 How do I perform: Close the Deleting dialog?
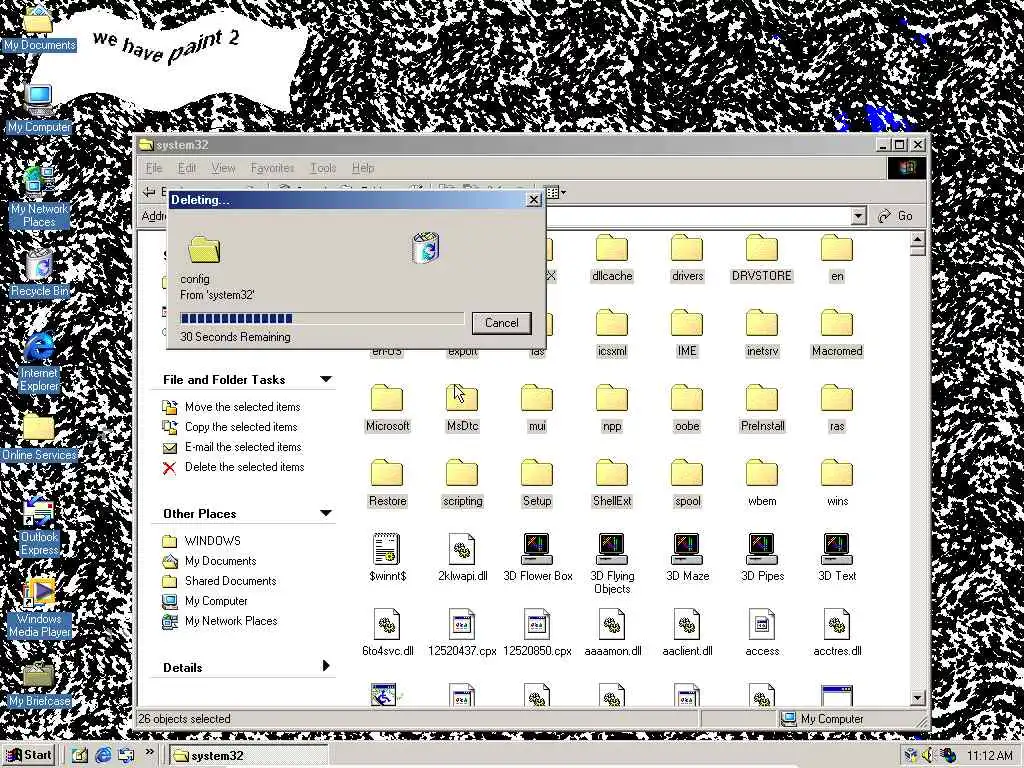pyautogui.click(x=534, y=200)
